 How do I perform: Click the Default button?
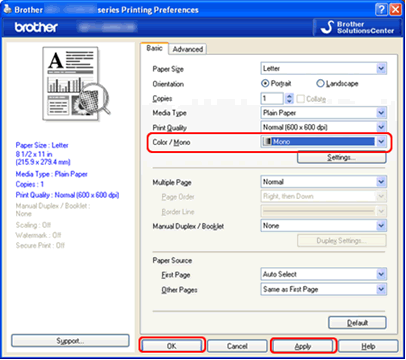tap(357, 323)
